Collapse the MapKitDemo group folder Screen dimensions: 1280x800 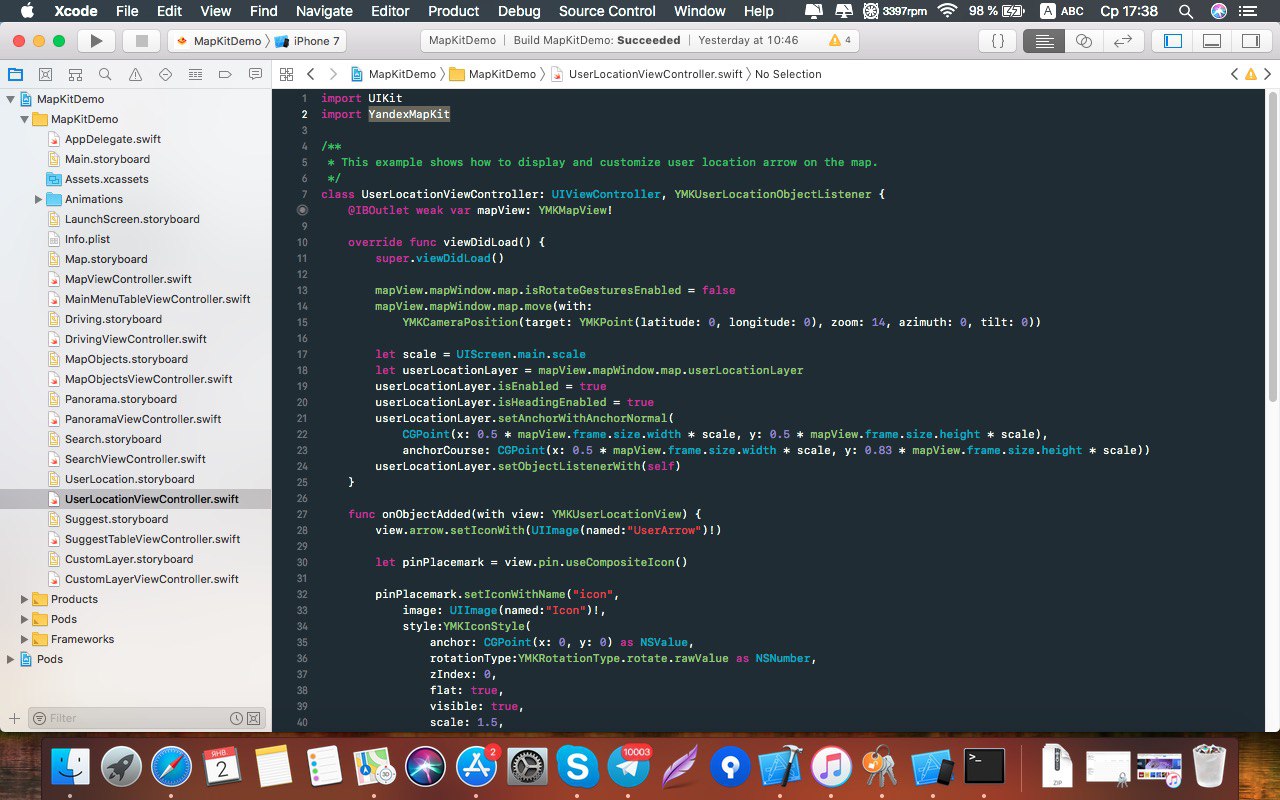tap(25, 119)
